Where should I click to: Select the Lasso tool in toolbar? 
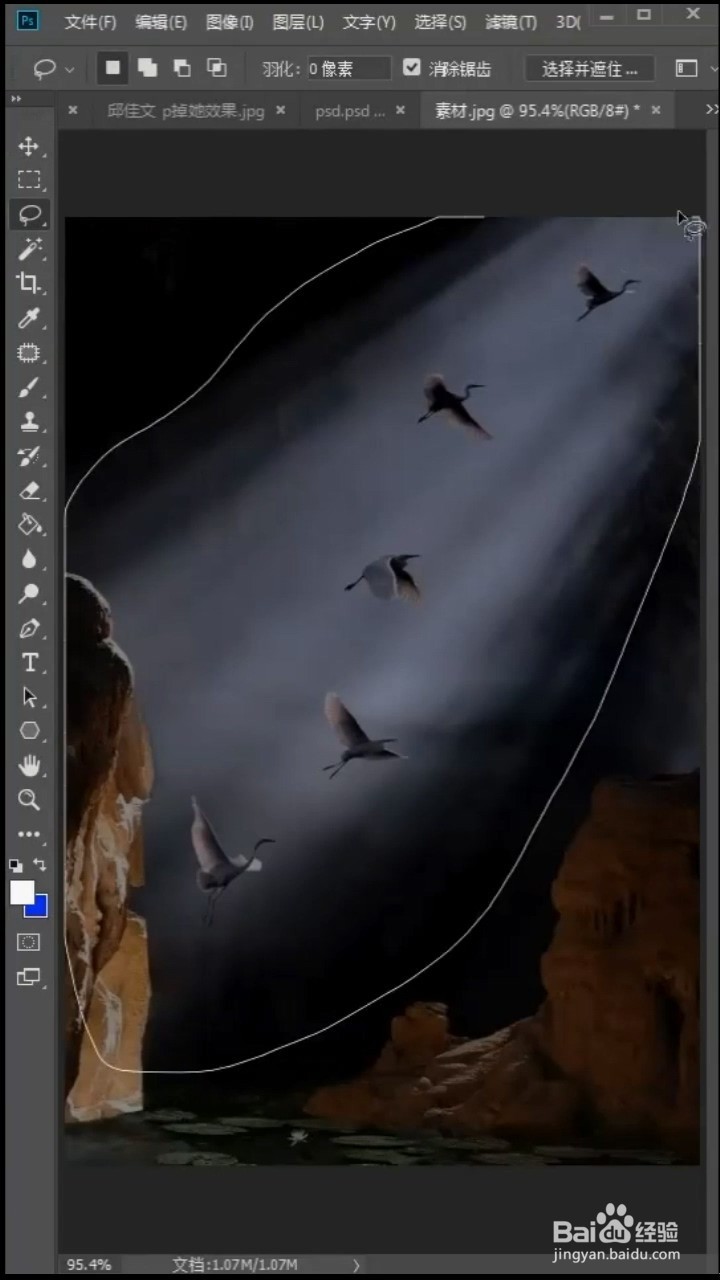point(29,214)
